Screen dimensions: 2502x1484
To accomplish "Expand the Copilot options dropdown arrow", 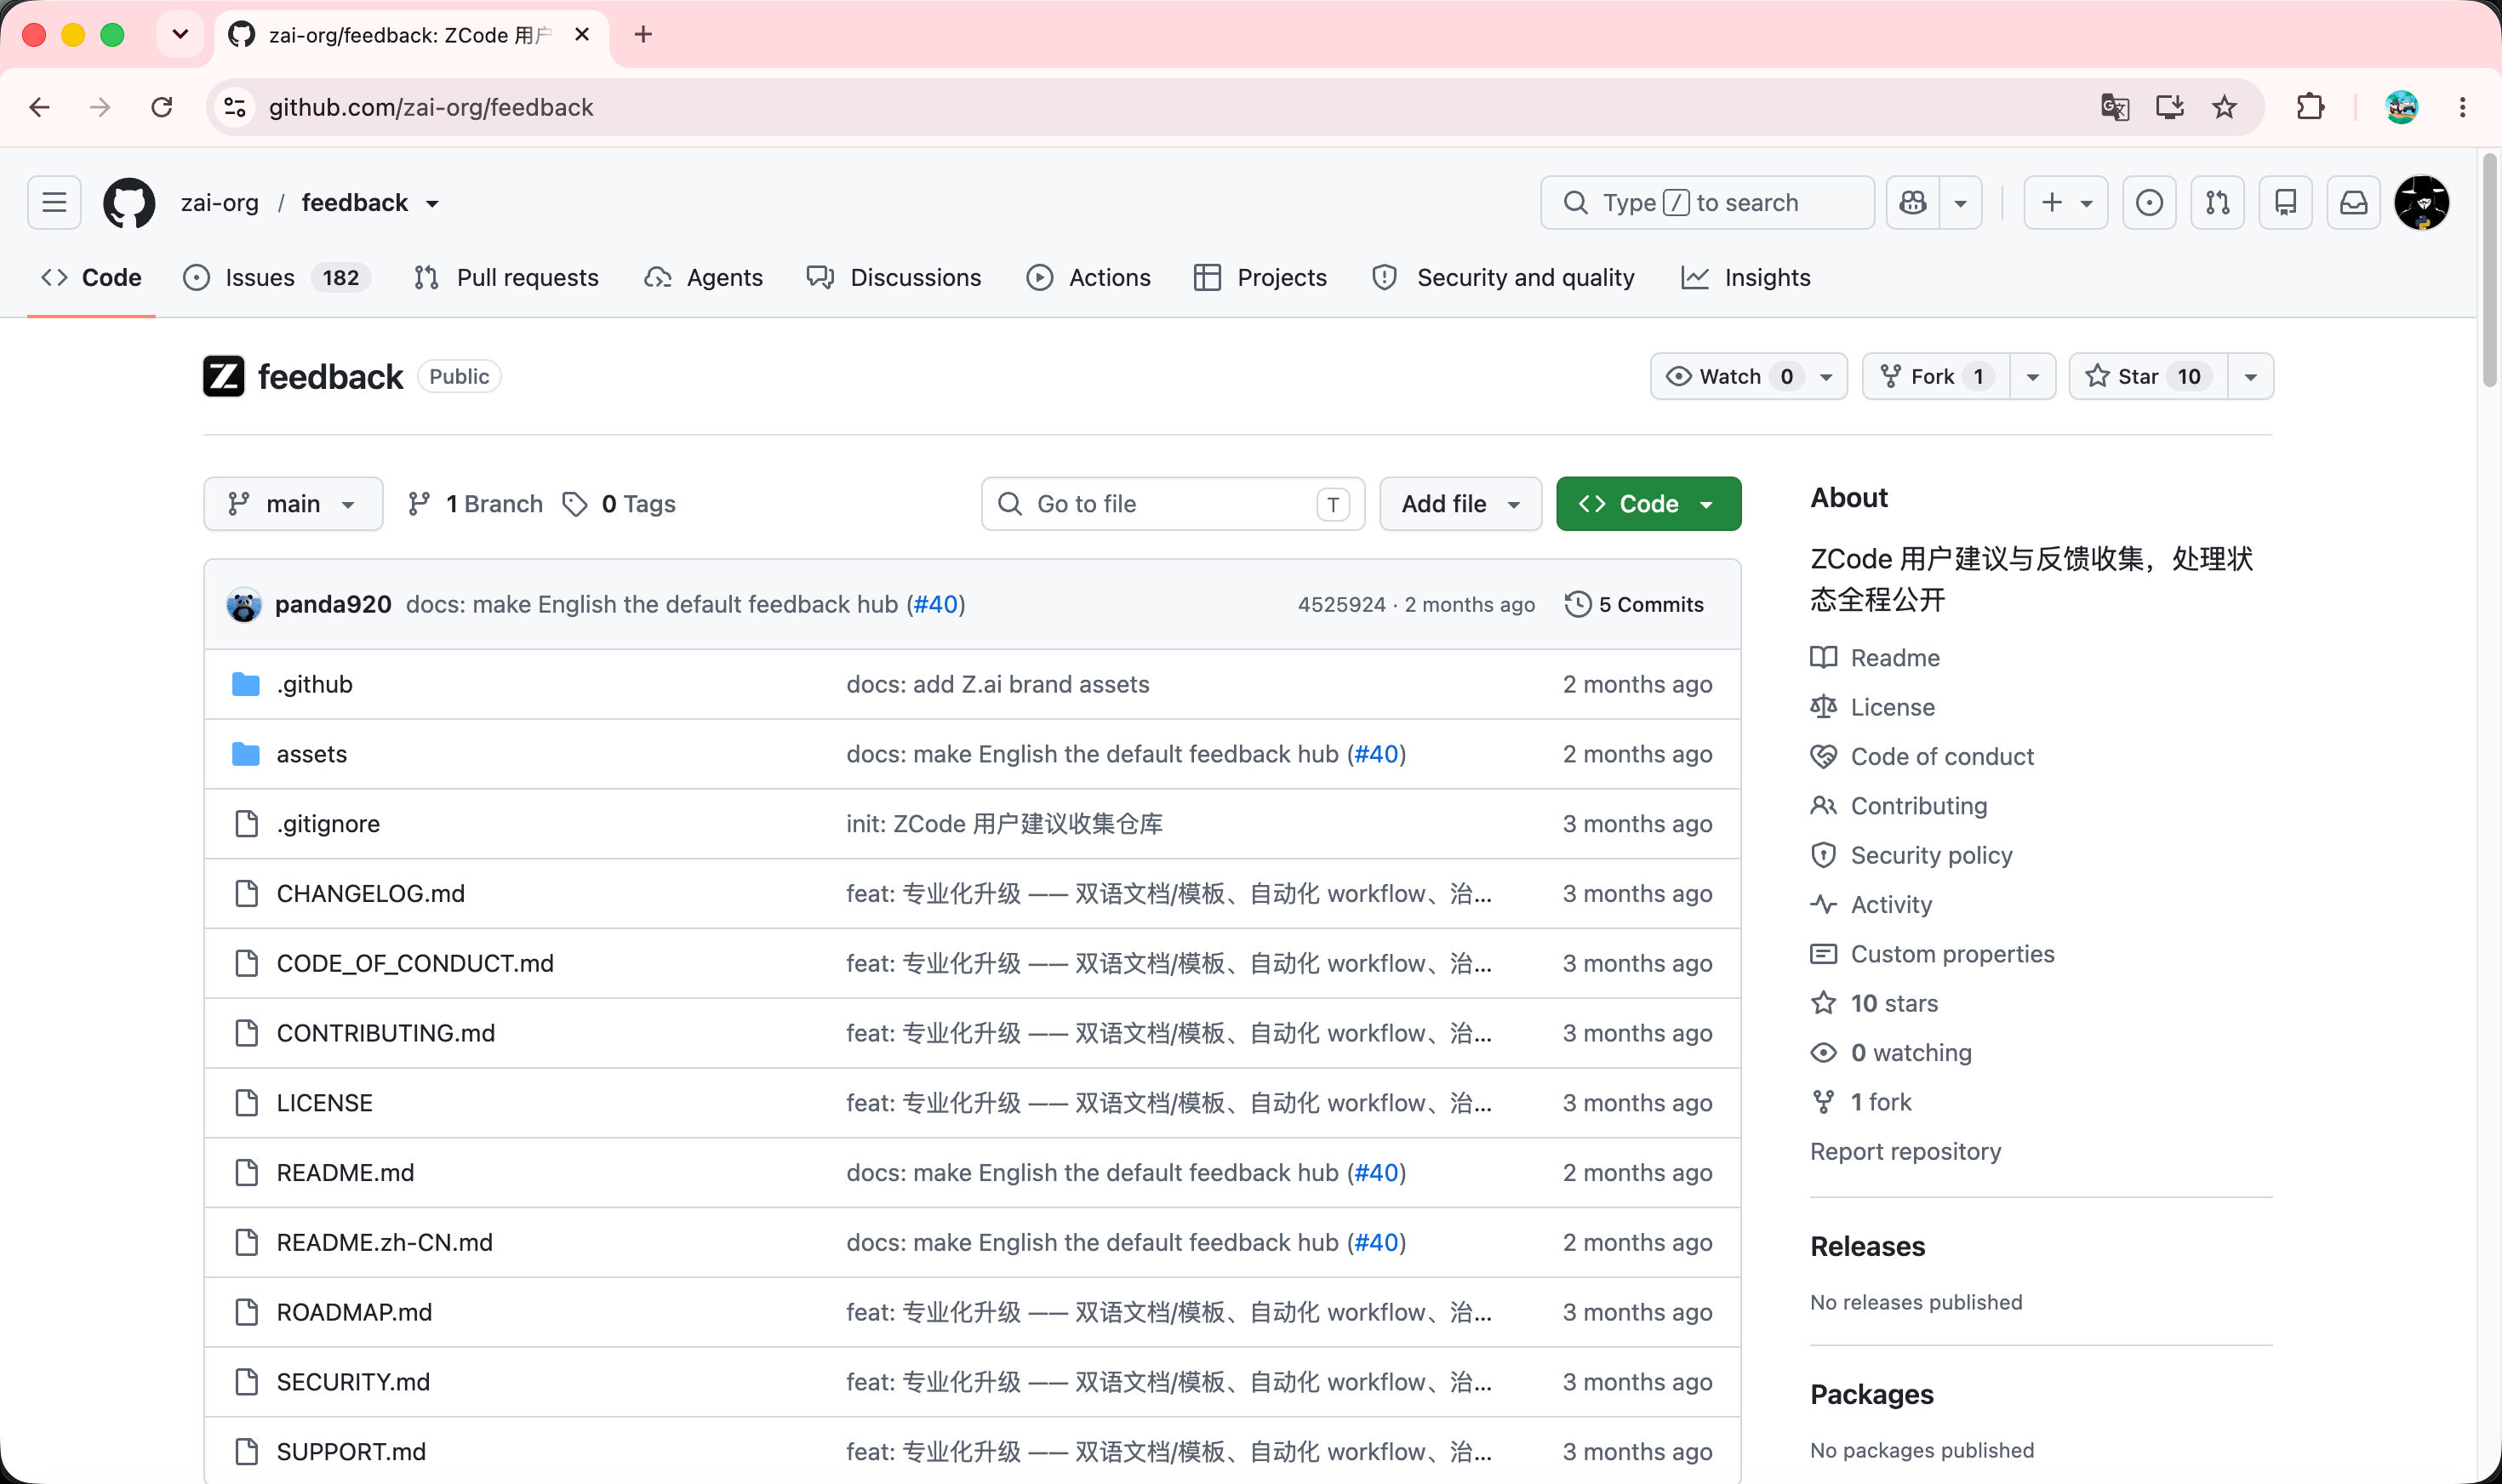I will [x=1960, y=203].
